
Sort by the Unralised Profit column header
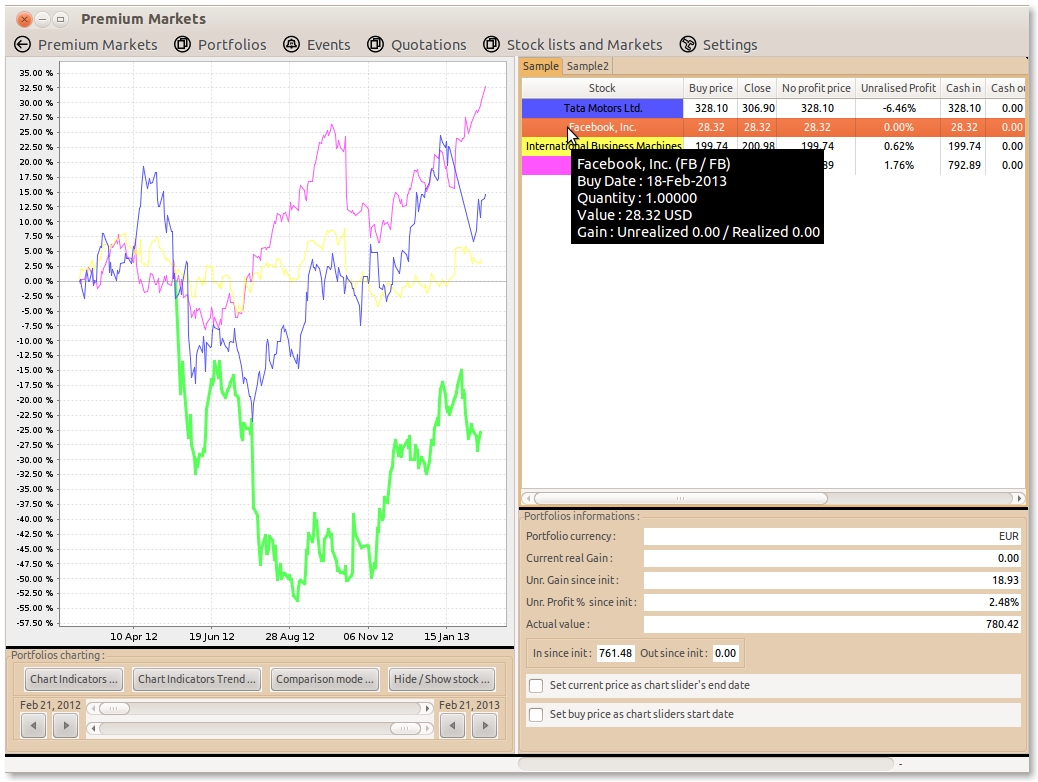click(x=898, y=88)
